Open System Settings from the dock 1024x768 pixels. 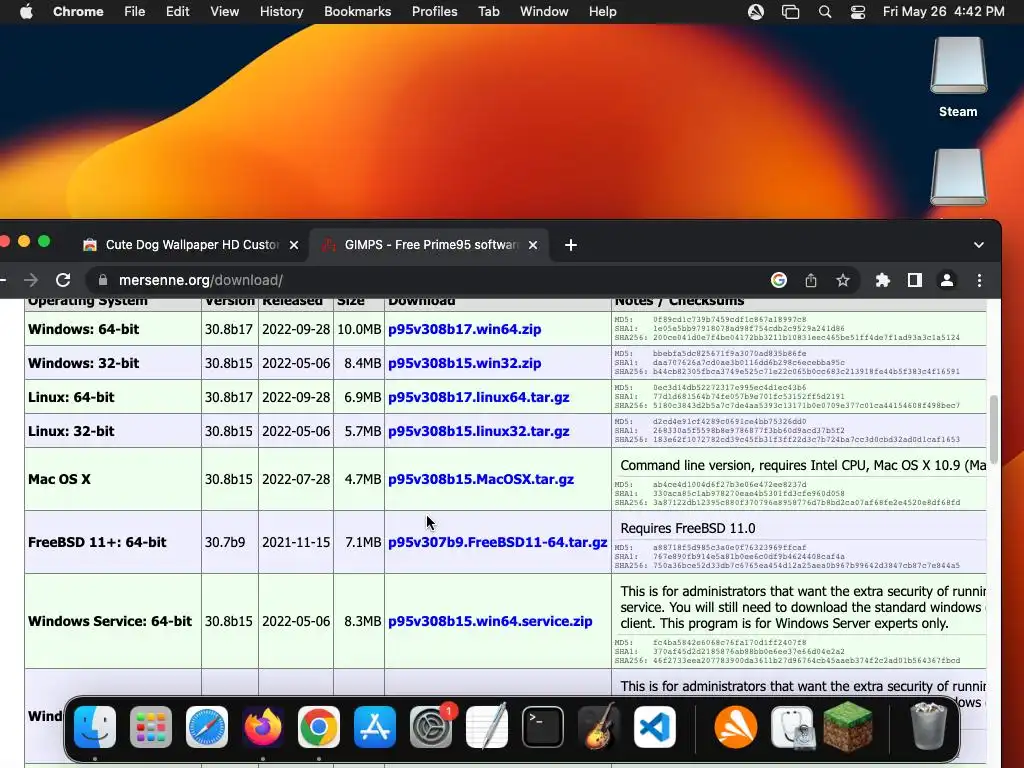click(x=431, y=727)
